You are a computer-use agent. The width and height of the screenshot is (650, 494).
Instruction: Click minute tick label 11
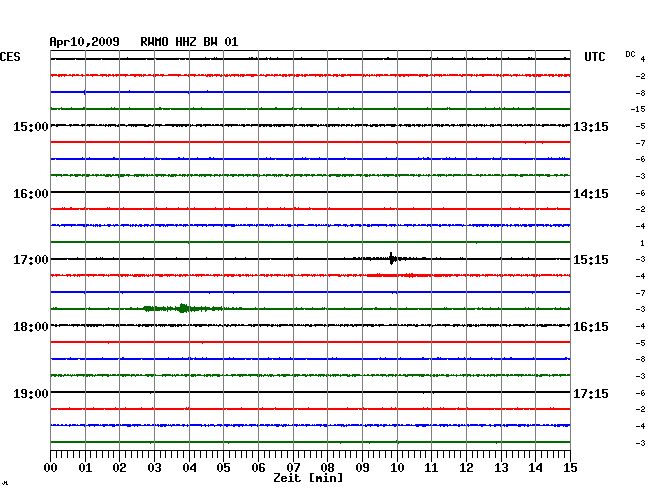tap(431, 468)
